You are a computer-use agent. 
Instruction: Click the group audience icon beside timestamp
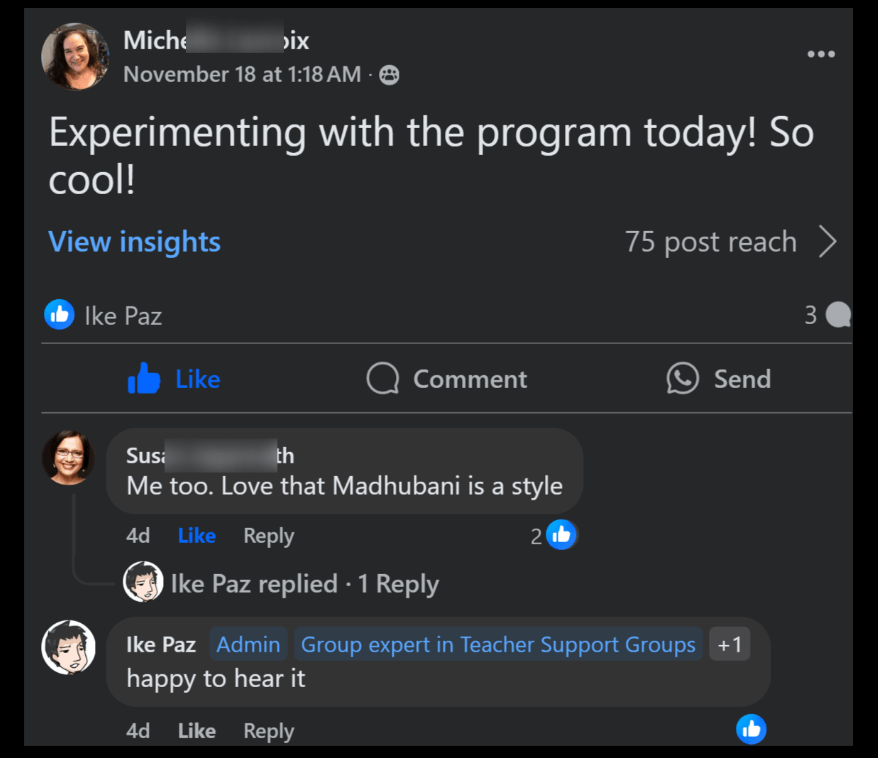coord(389,75)
